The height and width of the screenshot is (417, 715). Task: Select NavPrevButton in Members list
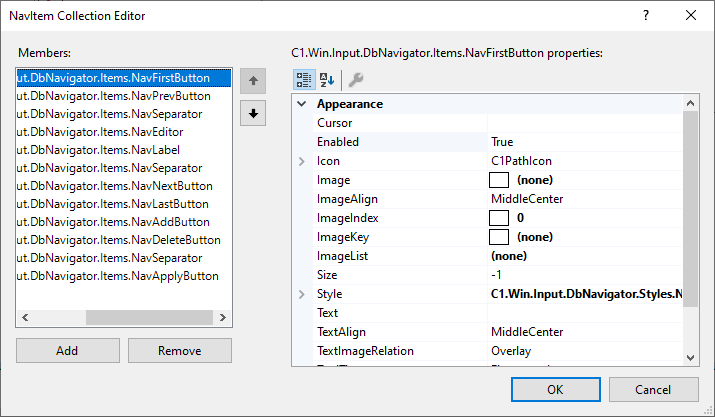point(114,96)
